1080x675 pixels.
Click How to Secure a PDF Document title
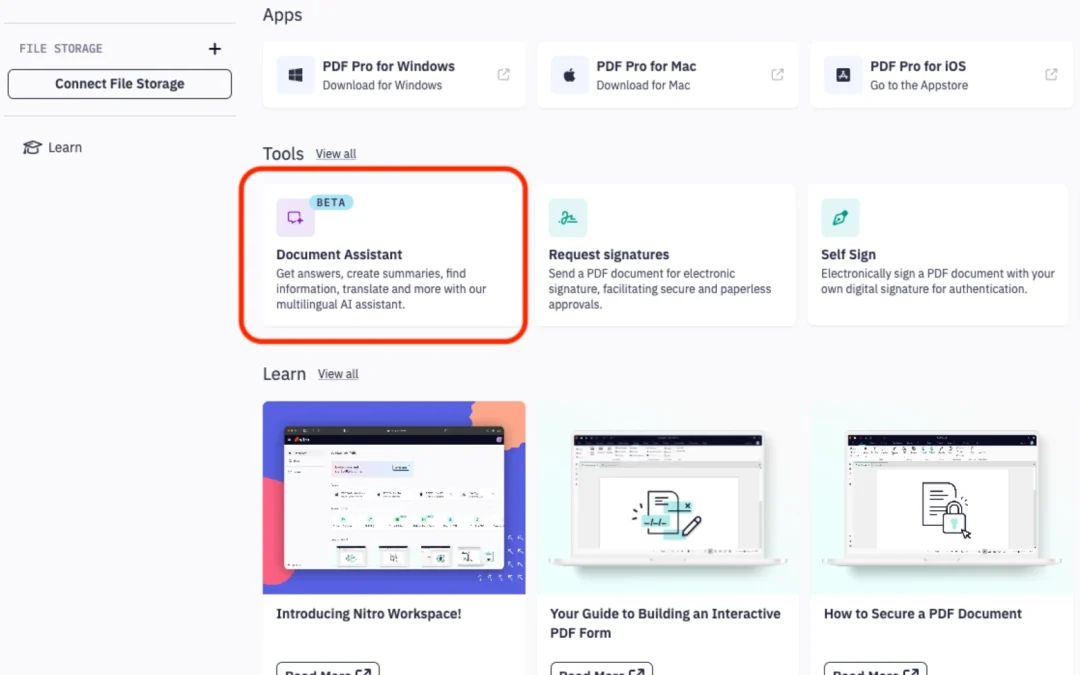click(x=923, y=614)
